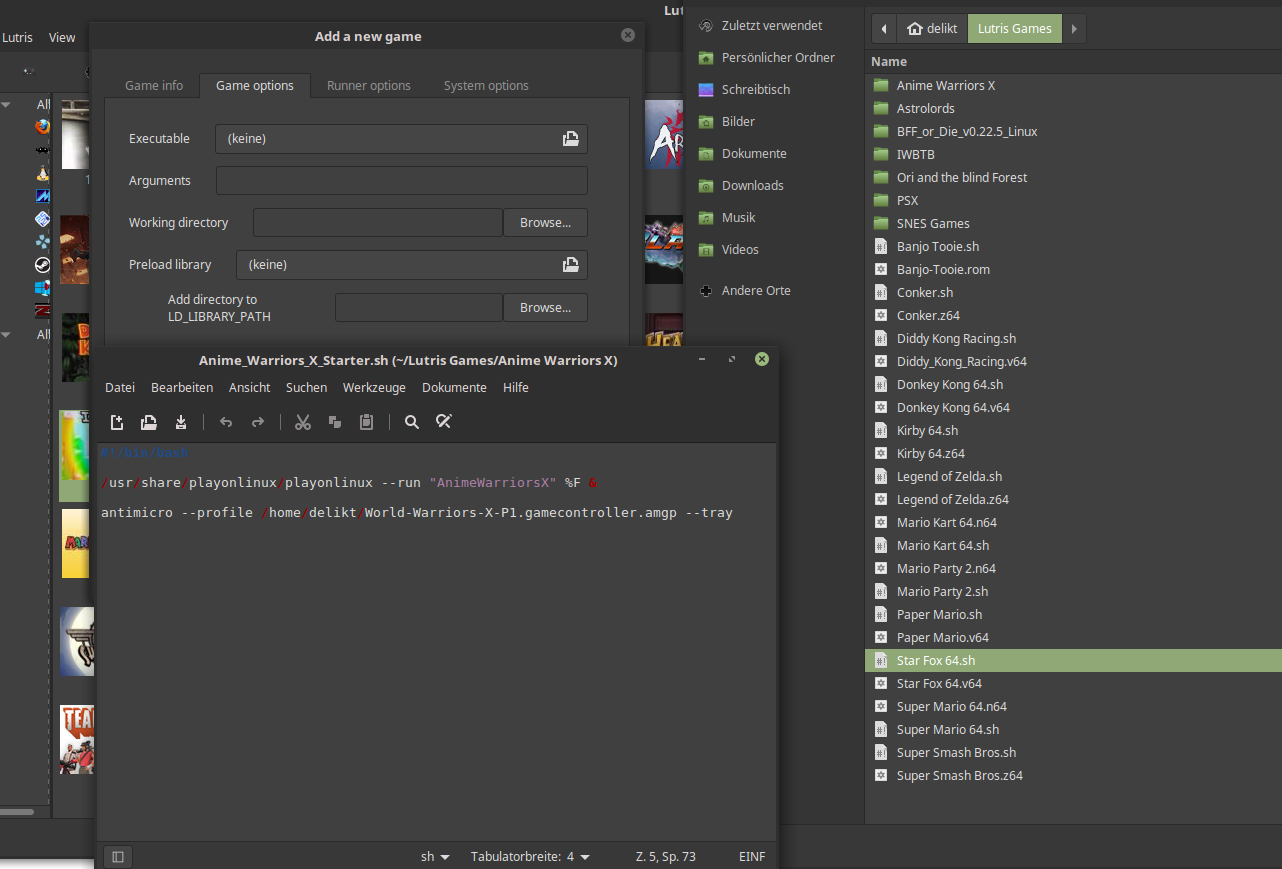Select Banjo Tooie.sh in the file list
The height and width of the screenshot is (869, 1282).
[937, 246]
